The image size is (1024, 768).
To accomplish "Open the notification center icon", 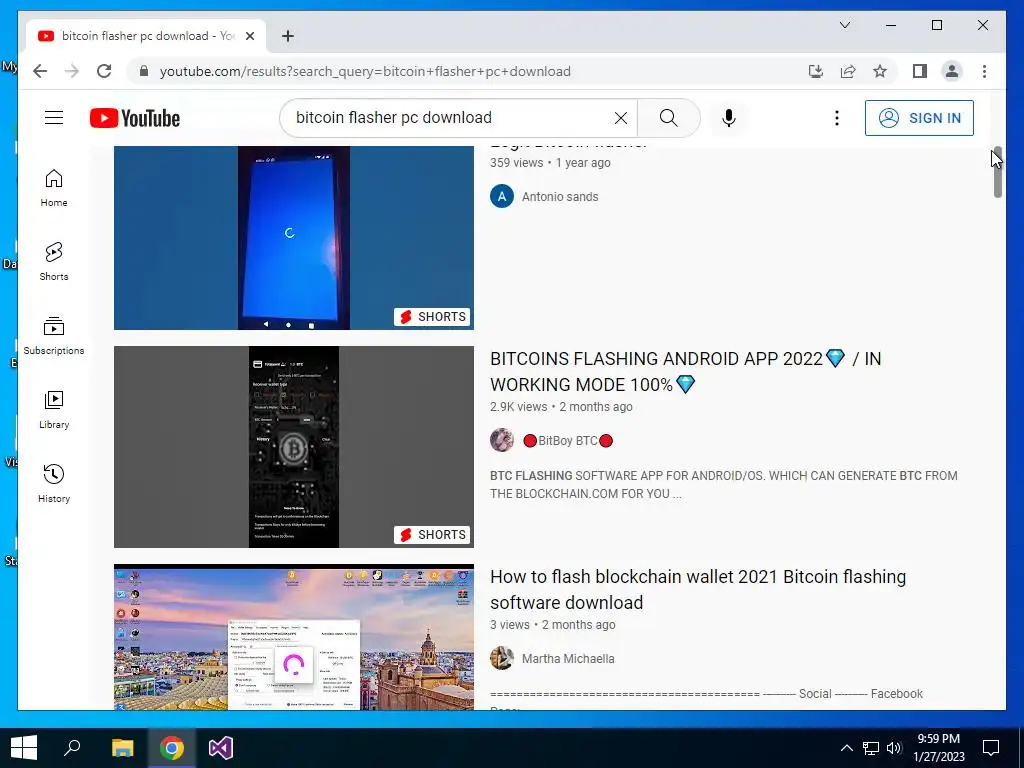I will (991, 748).
